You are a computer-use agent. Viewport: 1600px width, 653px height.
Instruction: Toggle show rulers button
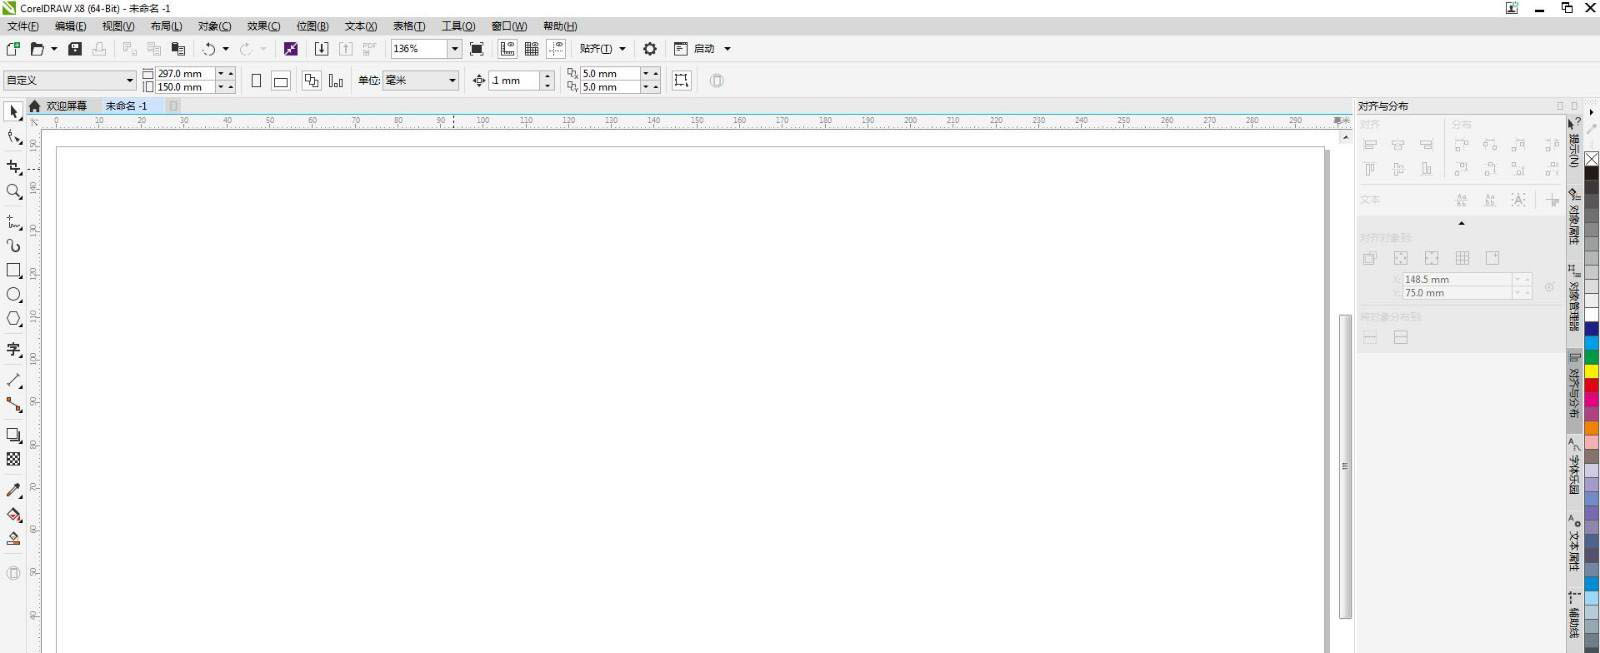click(508, 49)
